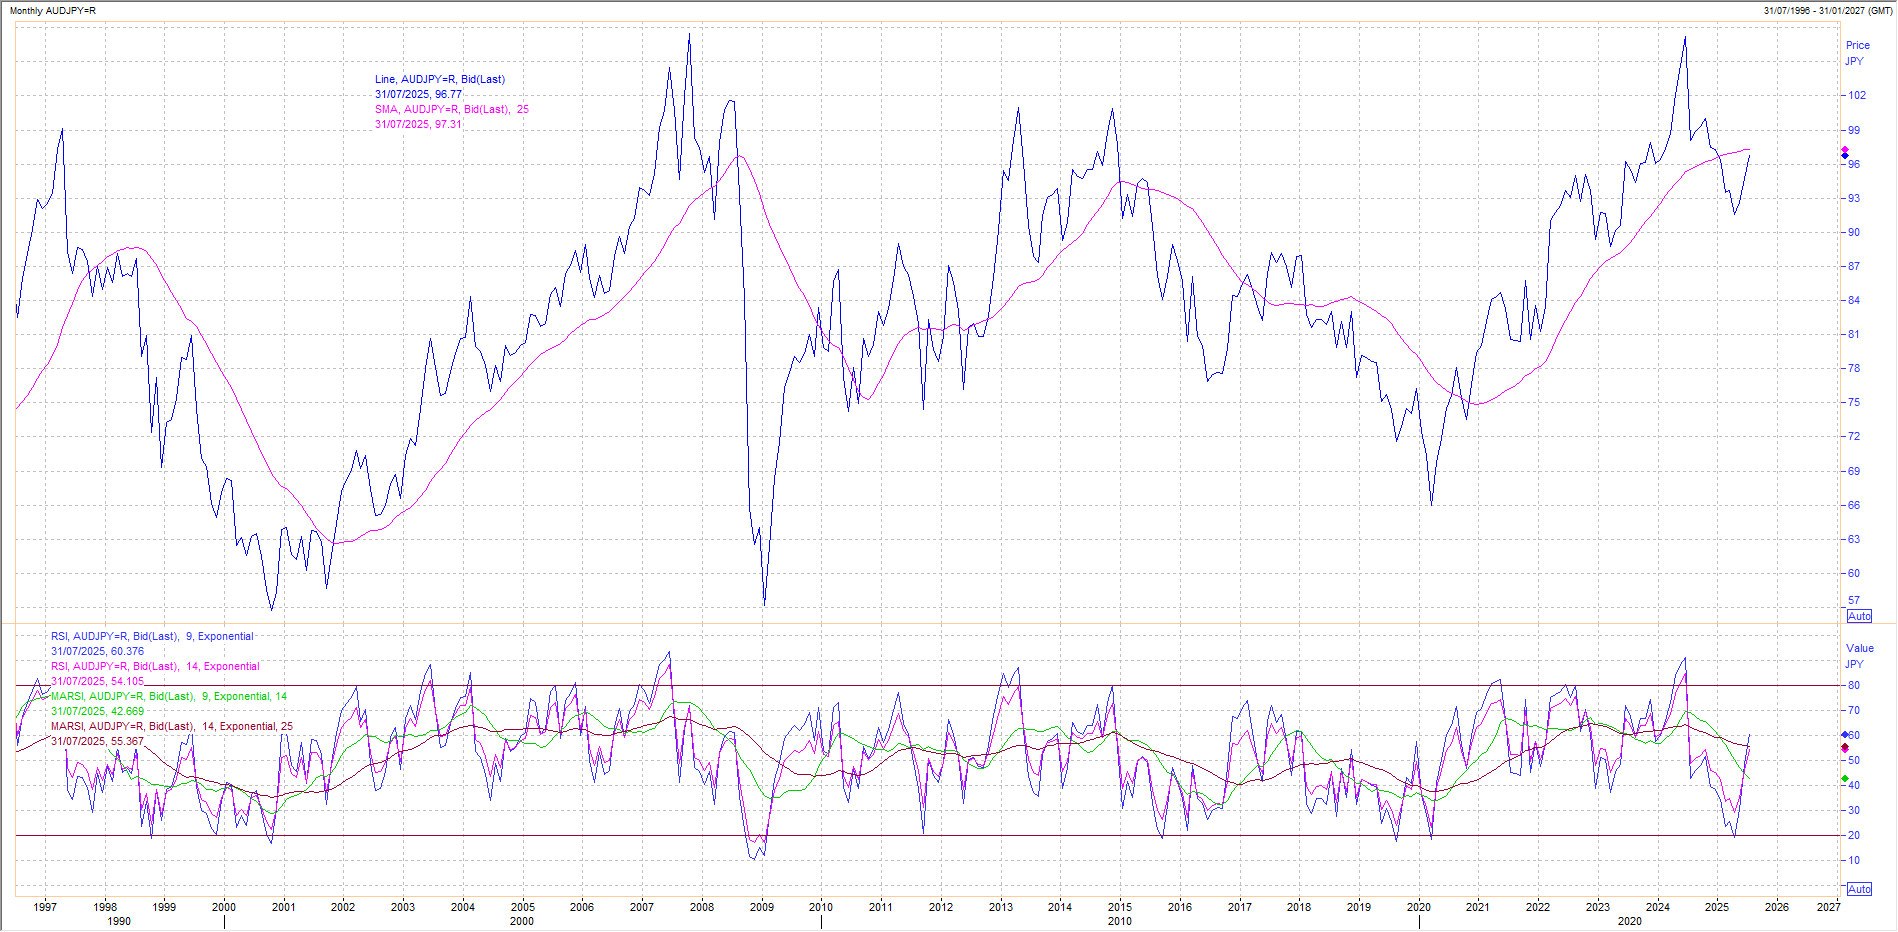1898x932 pixels.
Task: Select the Line AUDJPY=R Bid(Last) legend label
Action: (439, 79)
